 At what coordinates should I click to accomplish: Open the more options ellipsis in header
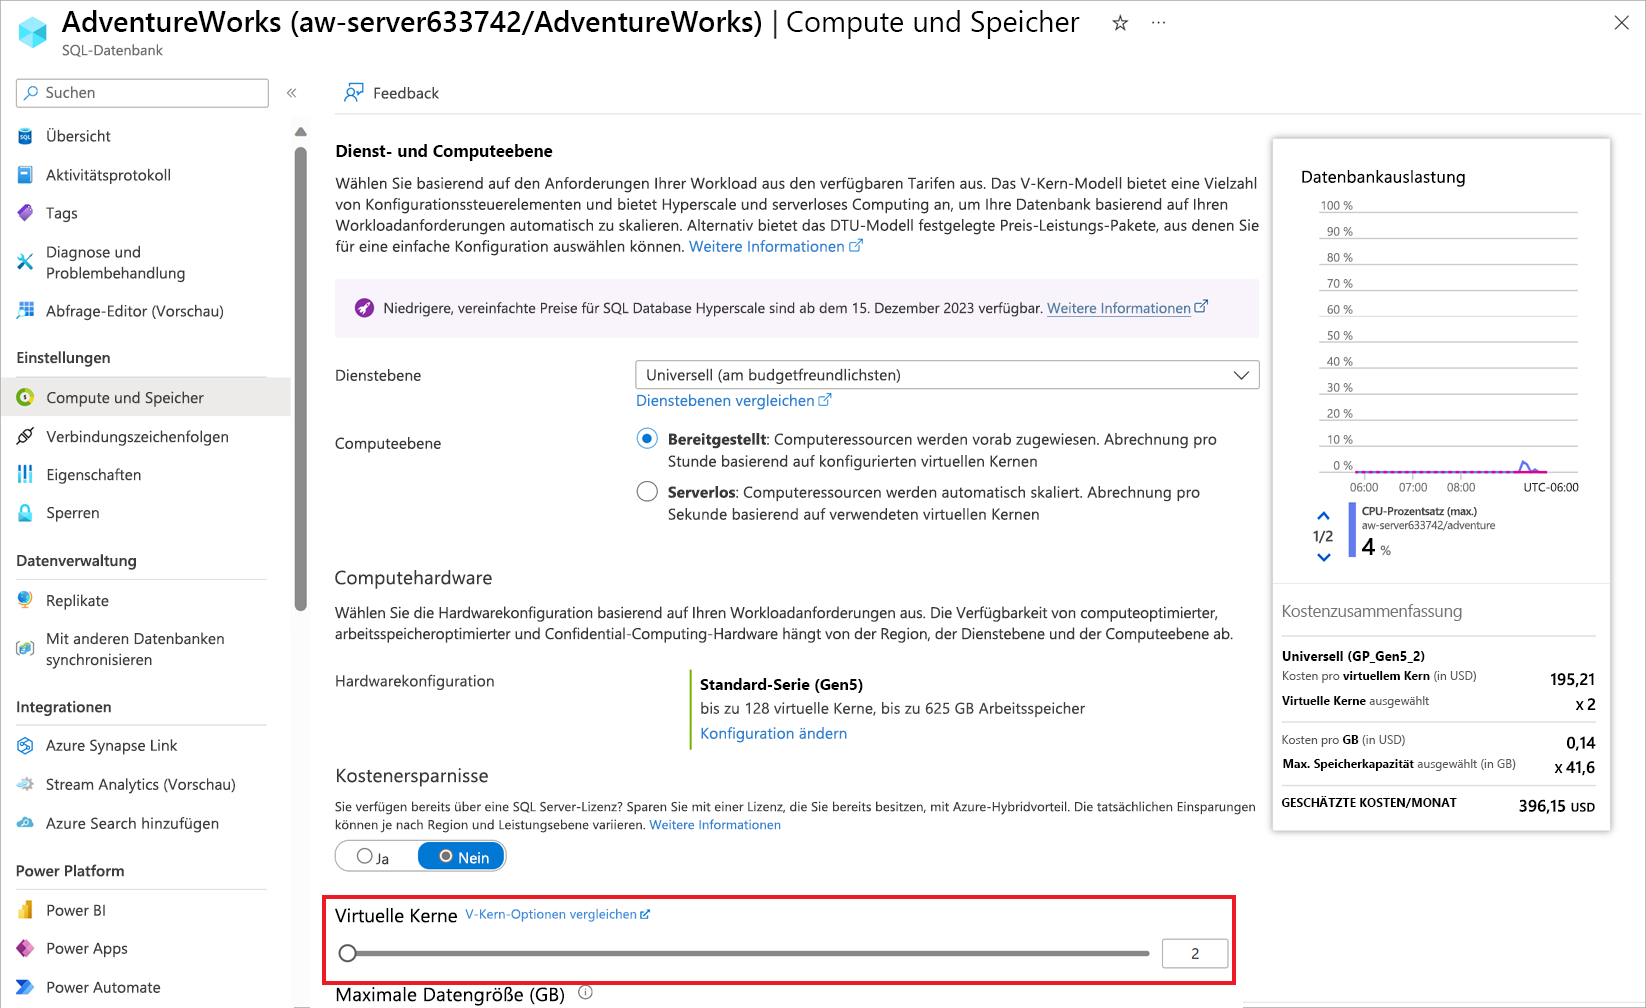pyautogui.click(x=1158, y=23)
